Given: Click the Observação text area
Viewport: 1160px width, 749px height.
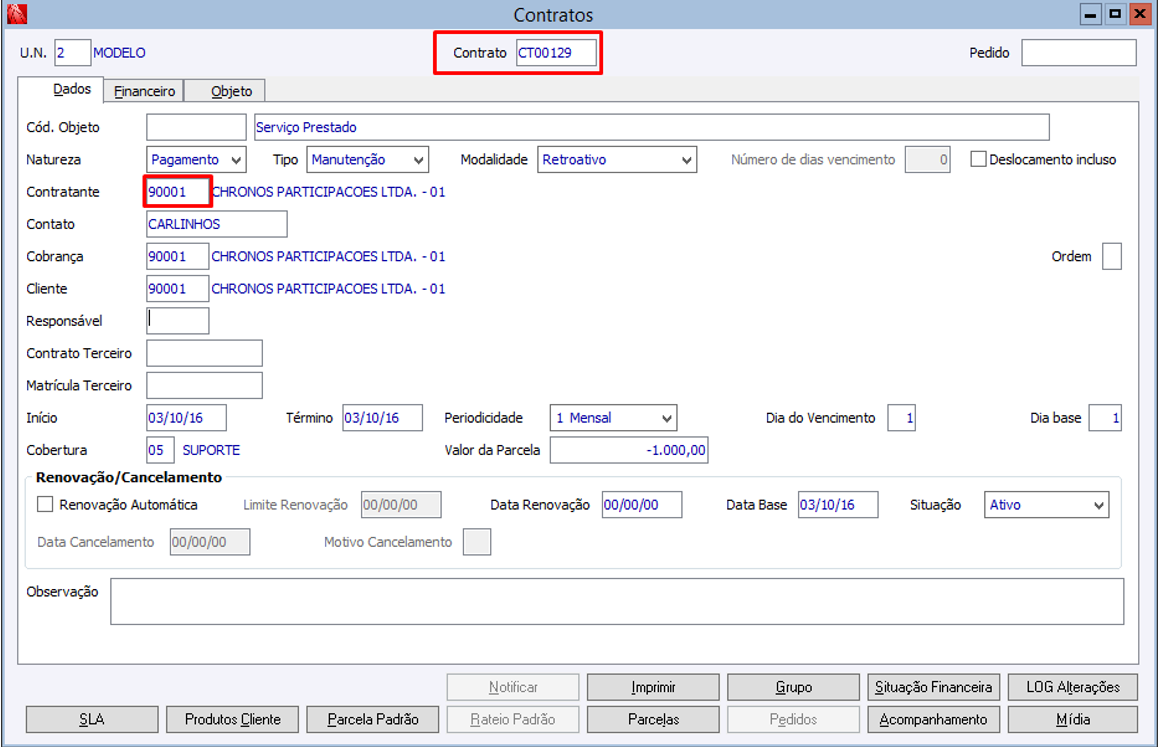Looking at the screenshot, I should point(617,602).
